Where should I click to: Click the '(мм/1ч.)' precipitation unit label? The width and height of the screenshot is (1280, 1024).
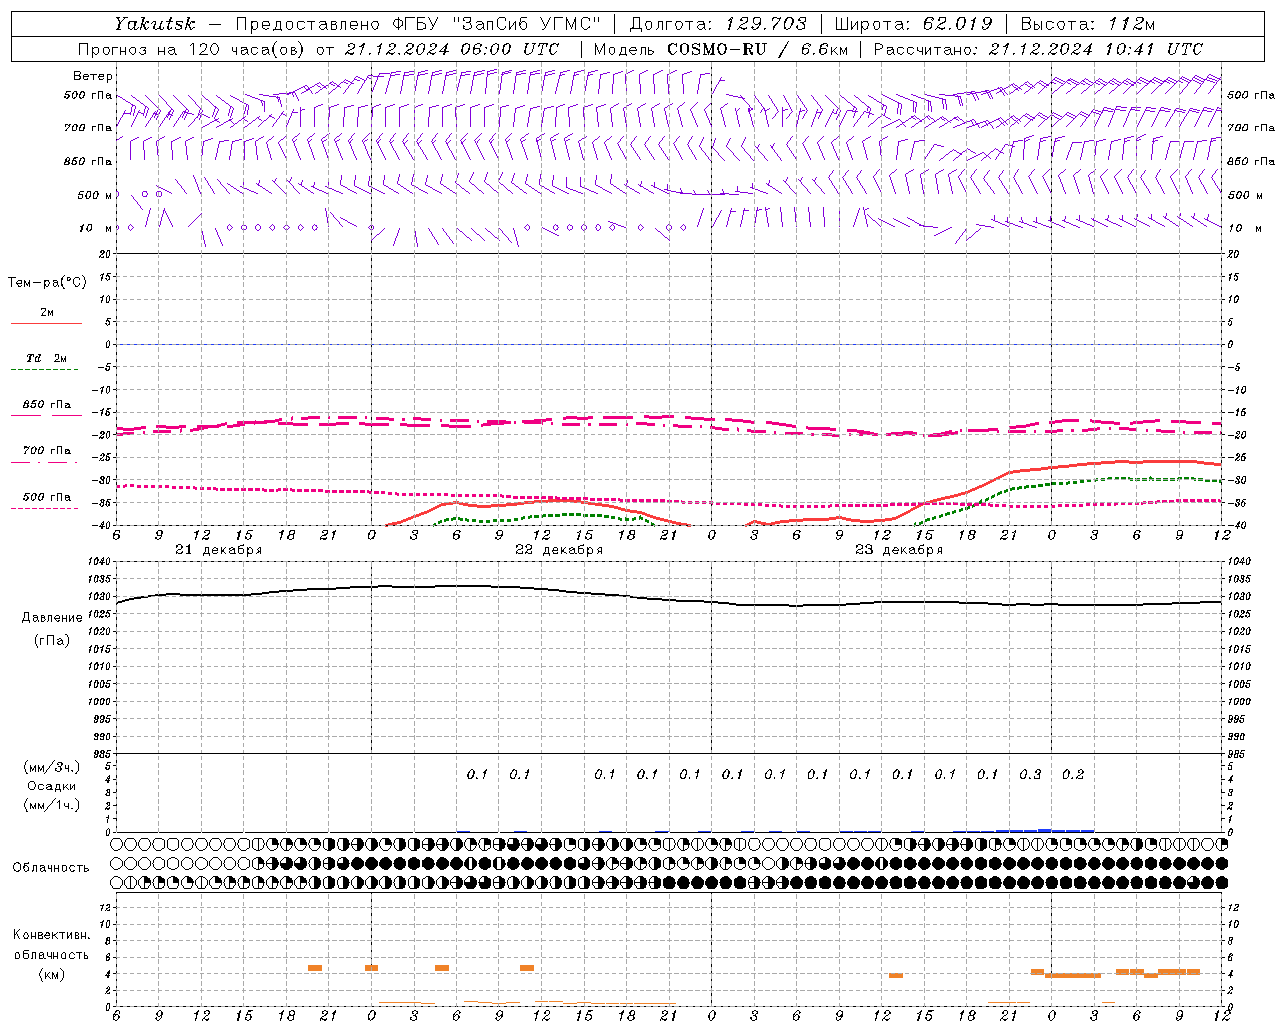[x=52, y=805]
